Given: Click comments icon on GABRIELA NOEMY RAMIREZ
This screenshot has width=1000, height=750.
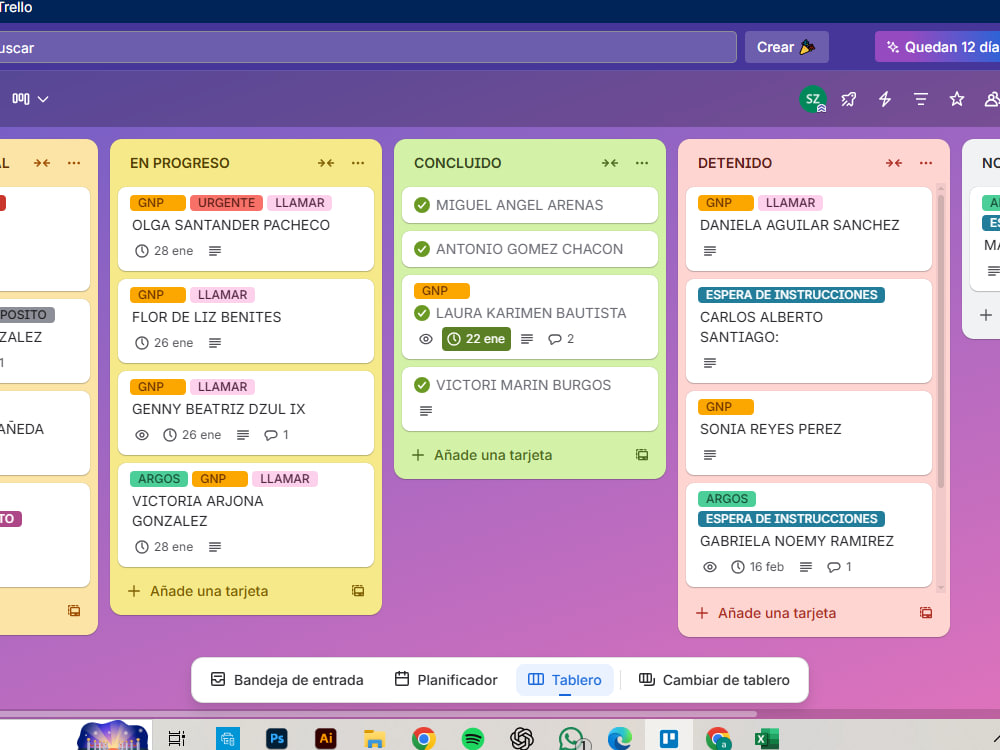Looking at the screenshot, I should [x=839, y=567].
